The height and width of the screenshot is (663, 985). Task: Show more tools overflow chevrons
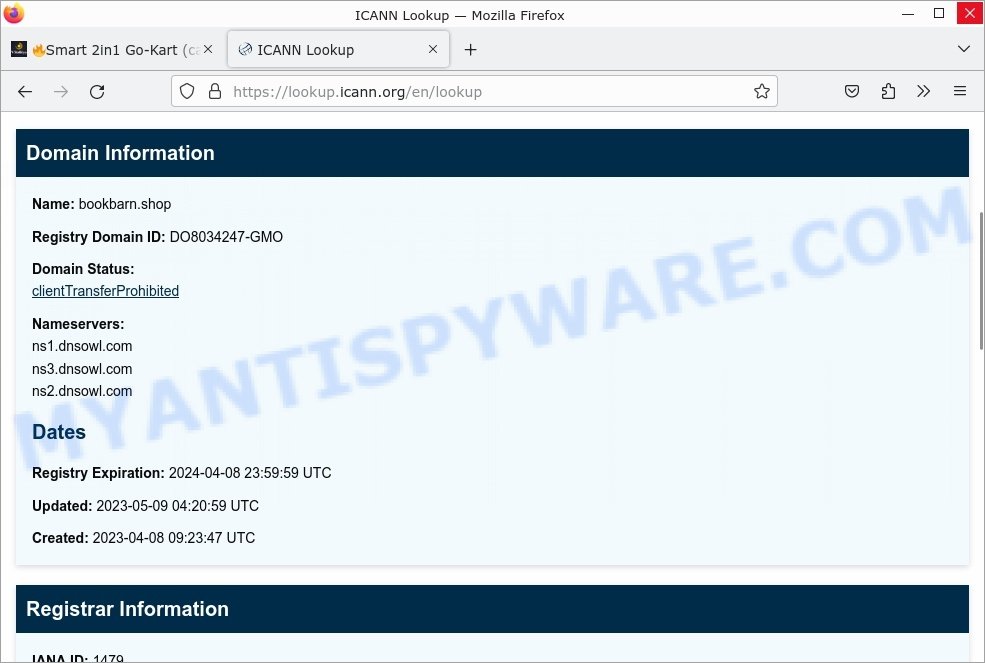click(x=923, y=92)
